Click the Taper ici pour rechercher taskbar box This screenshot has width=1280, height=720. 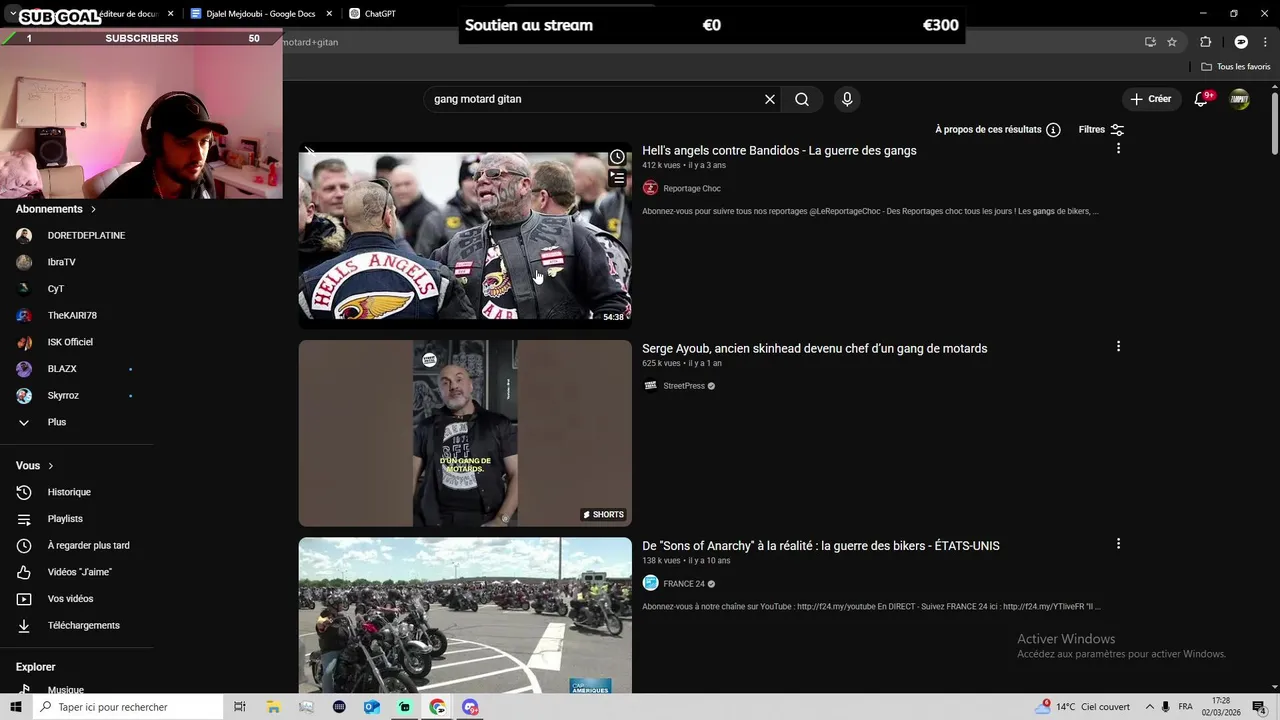128,707
